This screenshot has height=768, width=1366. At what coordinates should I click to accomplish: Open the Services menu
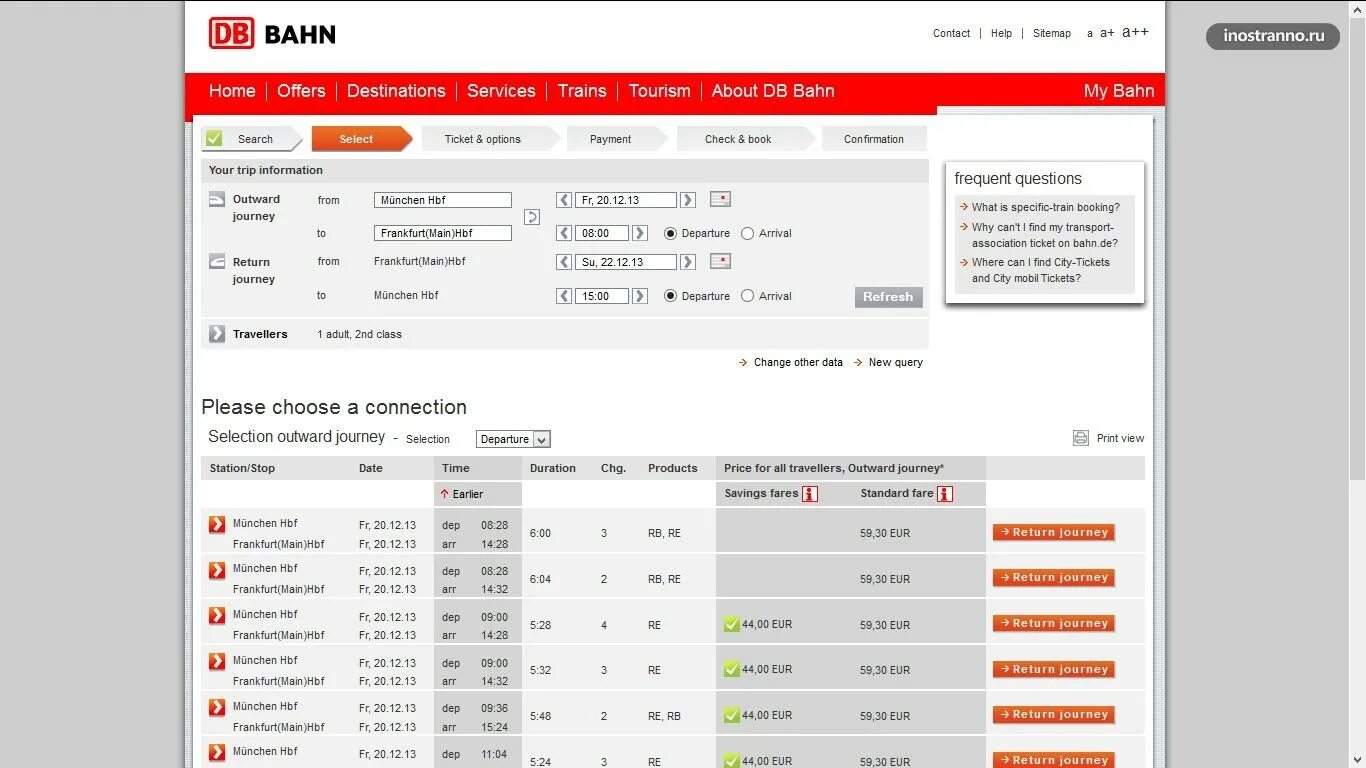pyautogui.click(x=501, y=91)
